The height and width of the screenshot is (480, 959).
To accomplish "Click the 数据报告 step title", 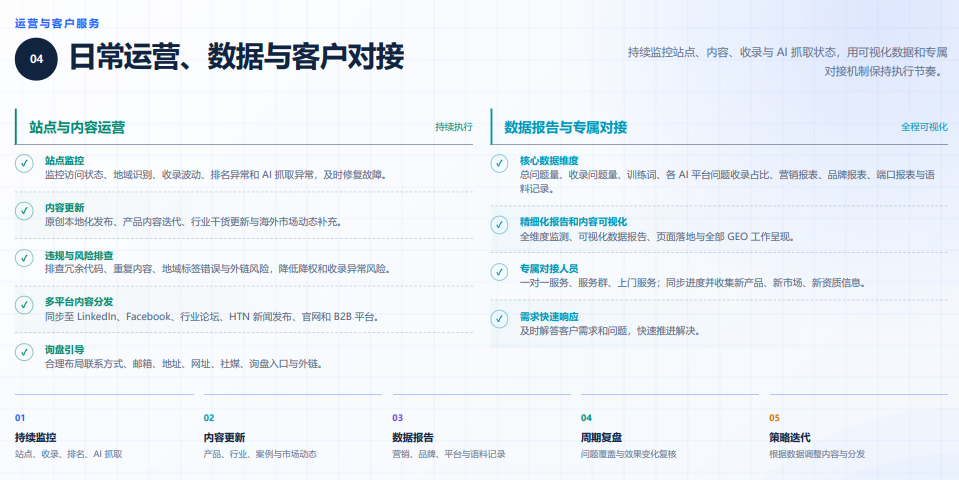I will pyautogui.click(x=413, y=438).
